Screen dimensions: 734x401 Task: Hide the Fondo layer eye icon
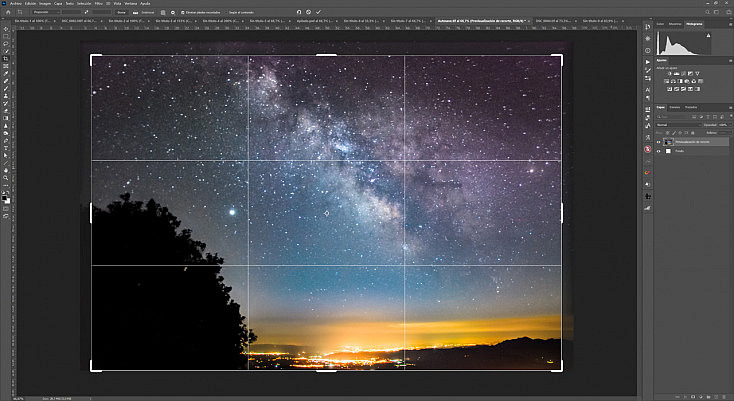(x=658, y=151)
